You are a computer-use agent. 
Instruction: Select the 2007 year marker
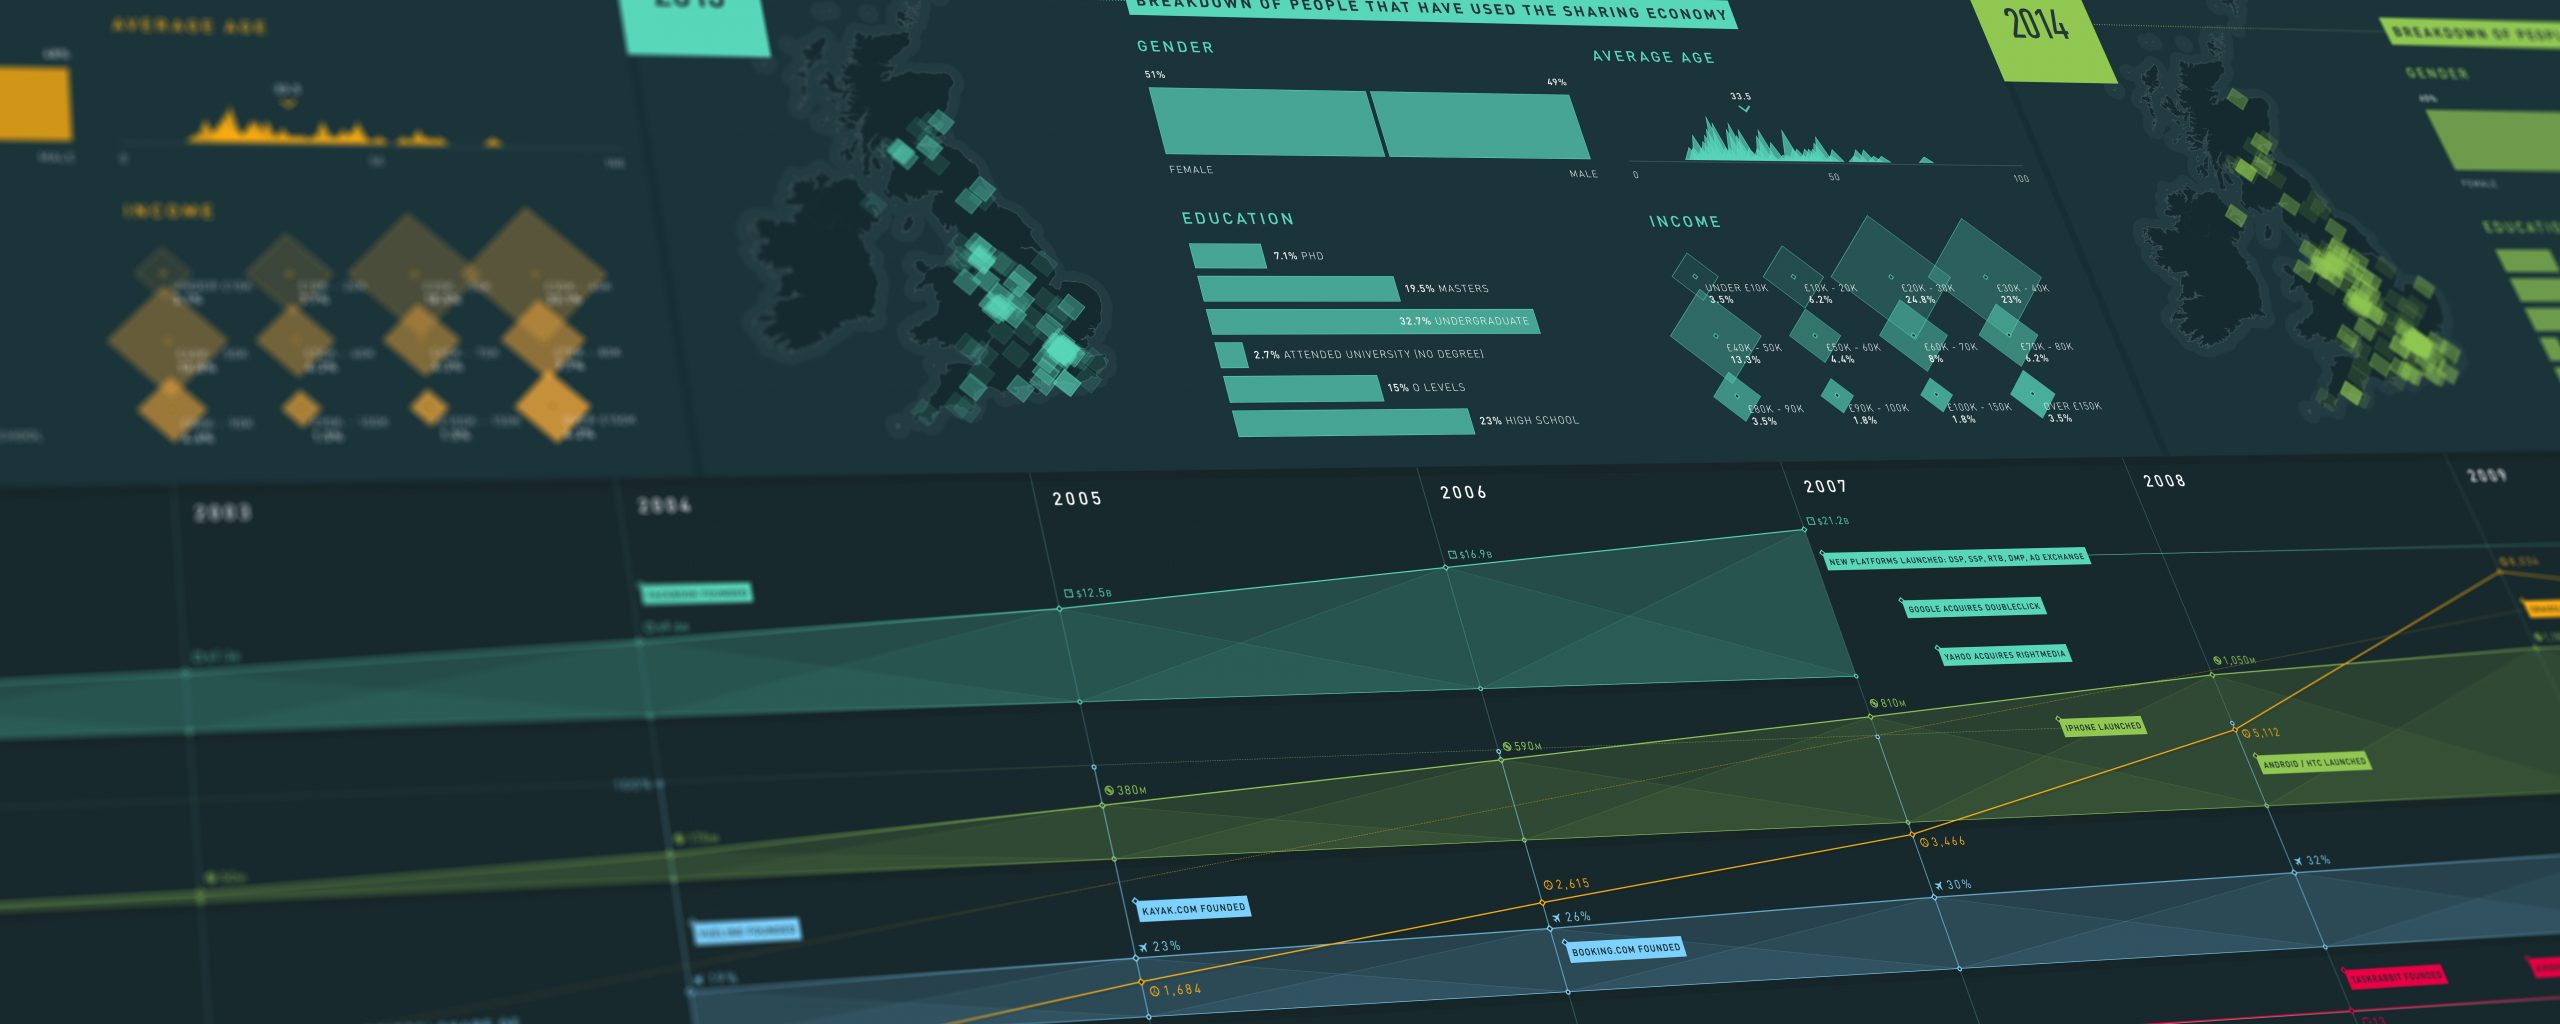tap(1825, 486)
